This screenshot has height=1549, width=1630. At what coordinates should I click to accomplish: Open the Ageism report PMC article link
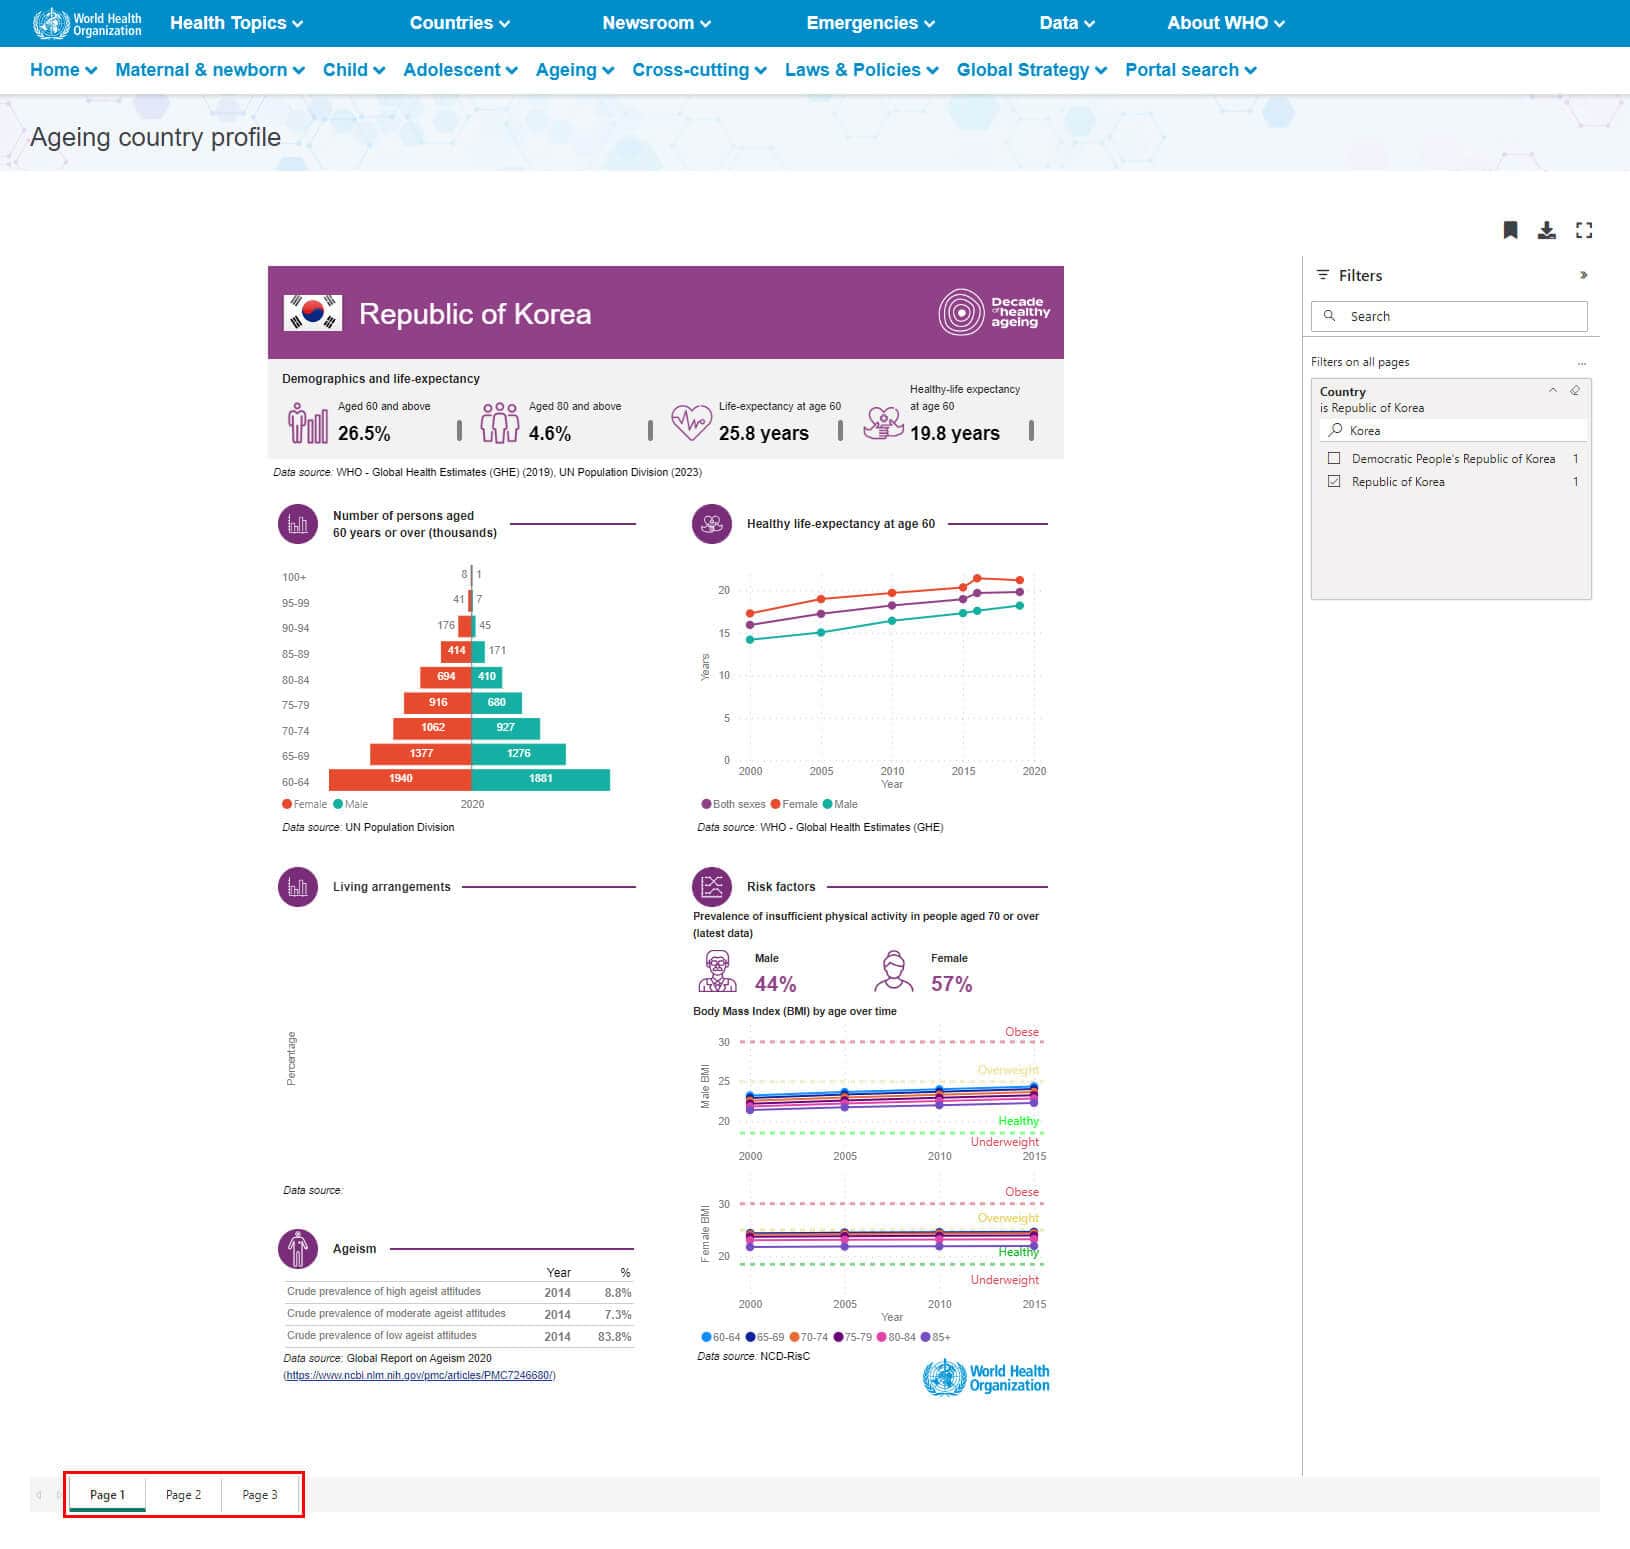(419, 1375)
